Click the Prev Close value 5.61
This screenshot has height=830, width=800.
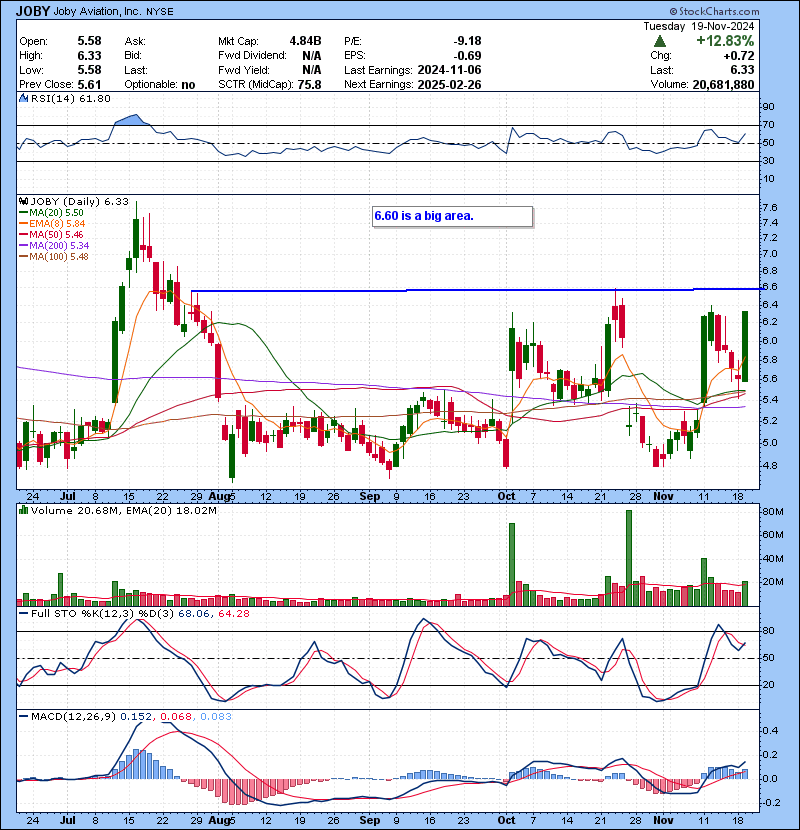tap(89, 84)
